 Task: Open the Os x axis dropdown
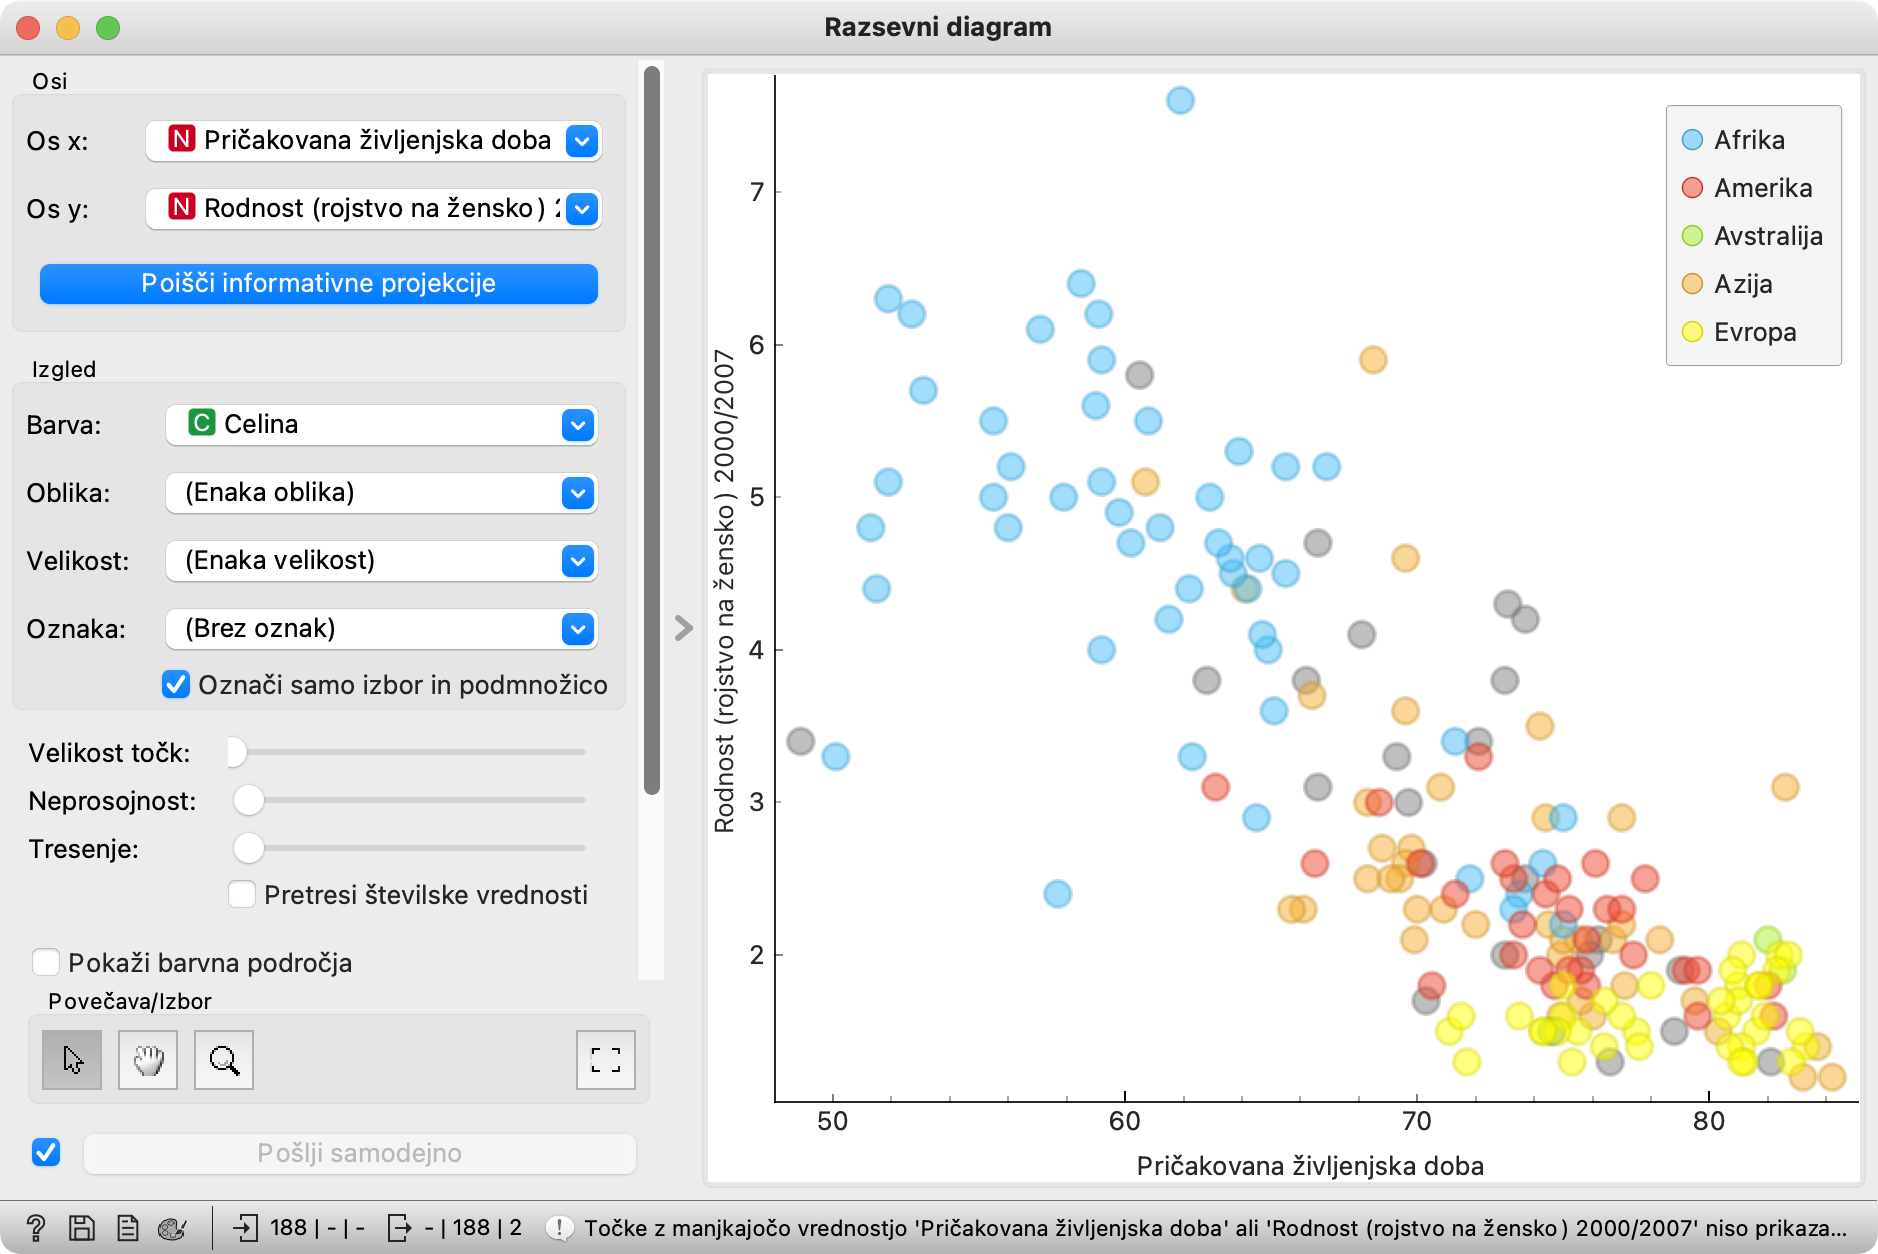pos(374,140)
